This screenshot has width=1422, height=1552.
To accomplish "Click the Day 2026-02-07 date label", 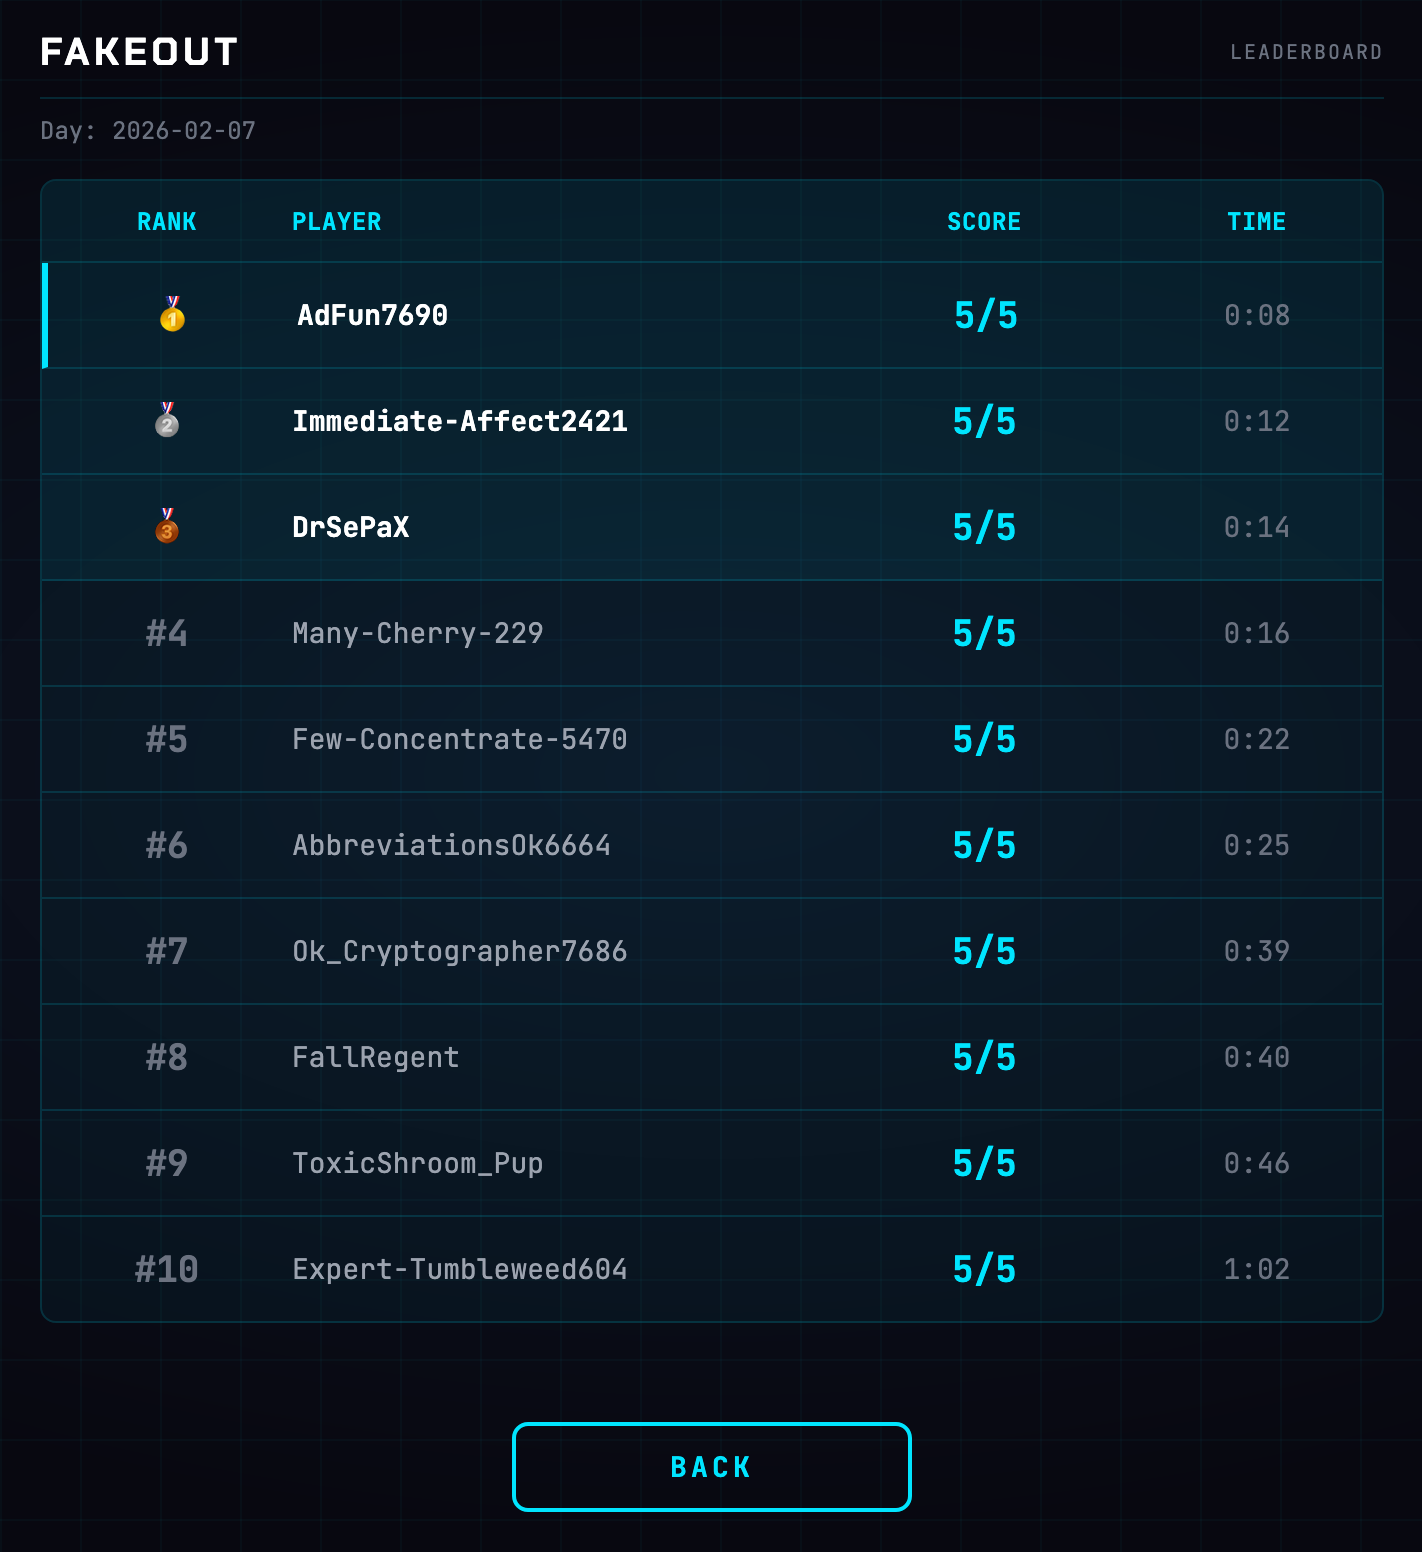I will 148,131.
